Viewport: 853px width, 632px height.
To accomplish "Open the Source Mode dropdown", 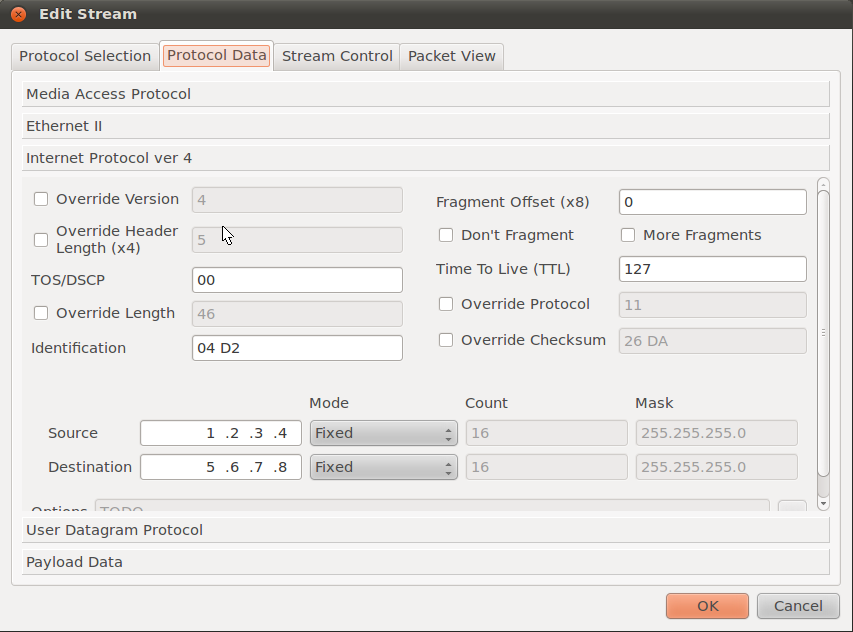I will (x=384, y=433).
